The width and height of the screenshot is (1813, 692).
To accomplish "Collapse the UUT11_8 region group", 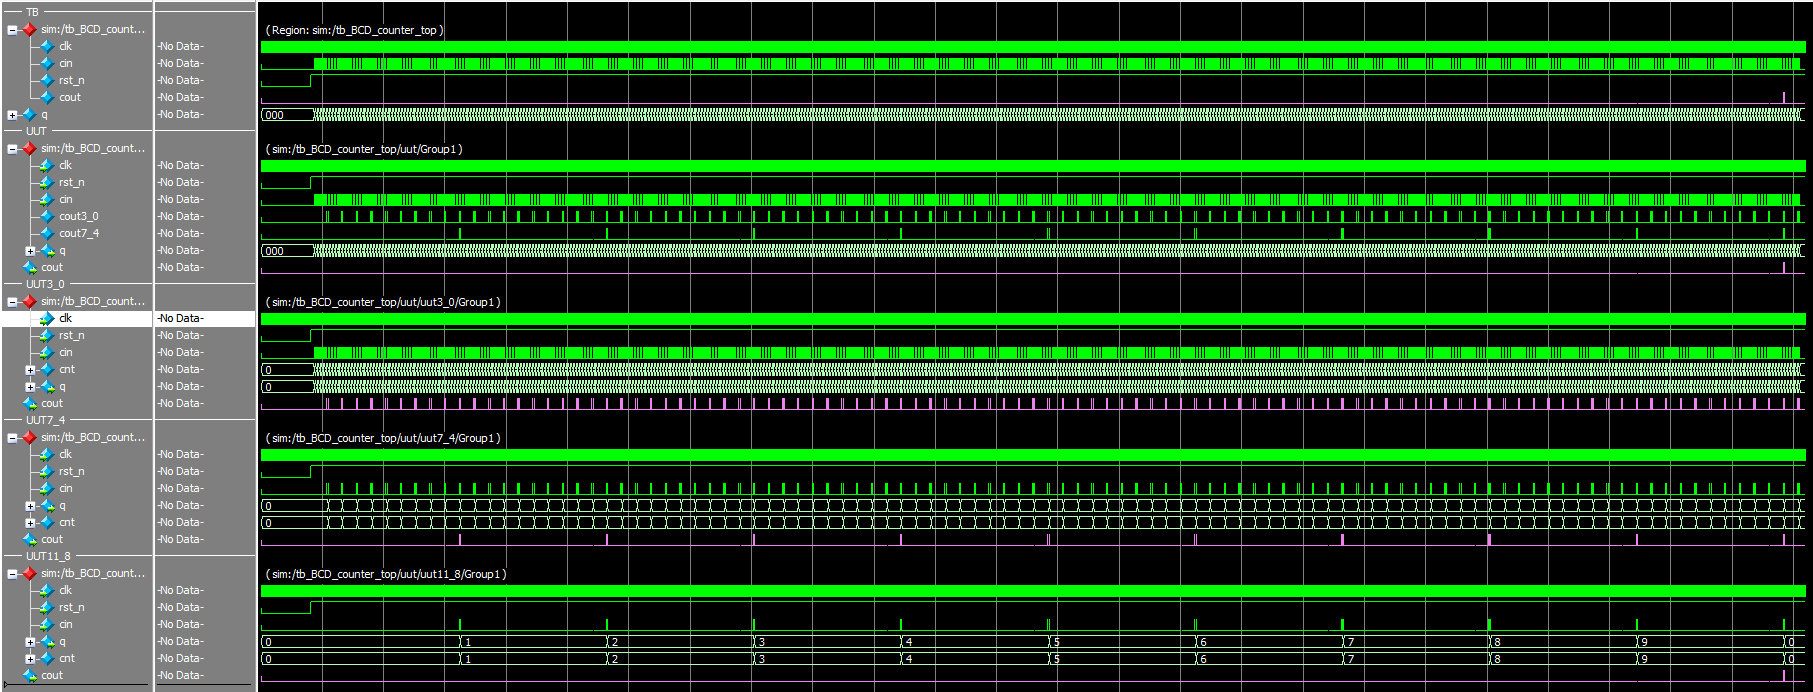I will (12, 574).
